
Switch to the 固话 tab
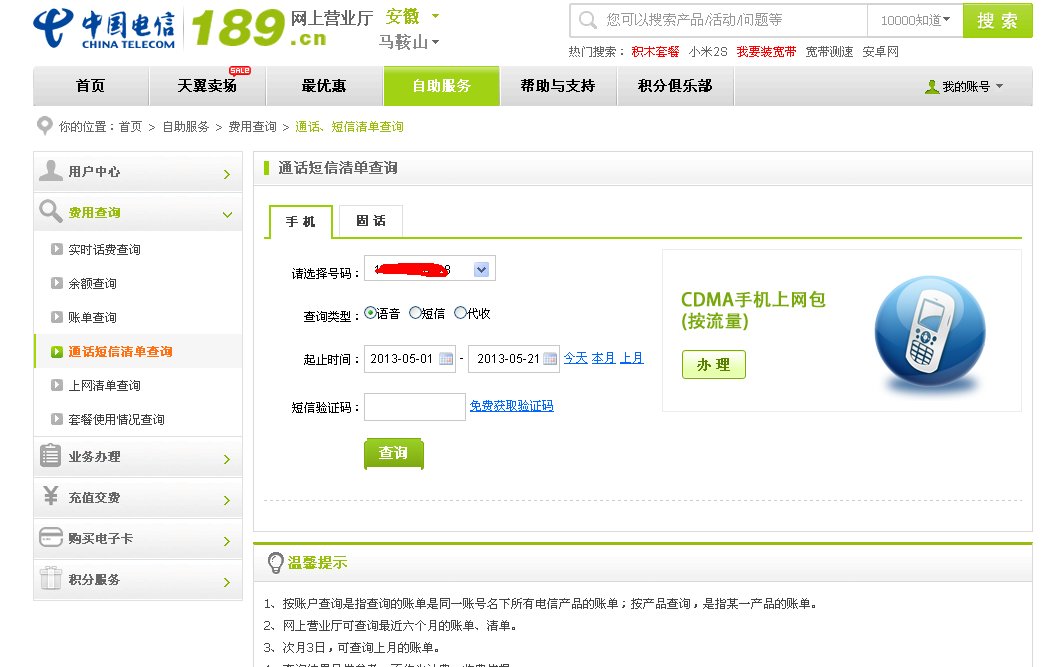(370, 221)
